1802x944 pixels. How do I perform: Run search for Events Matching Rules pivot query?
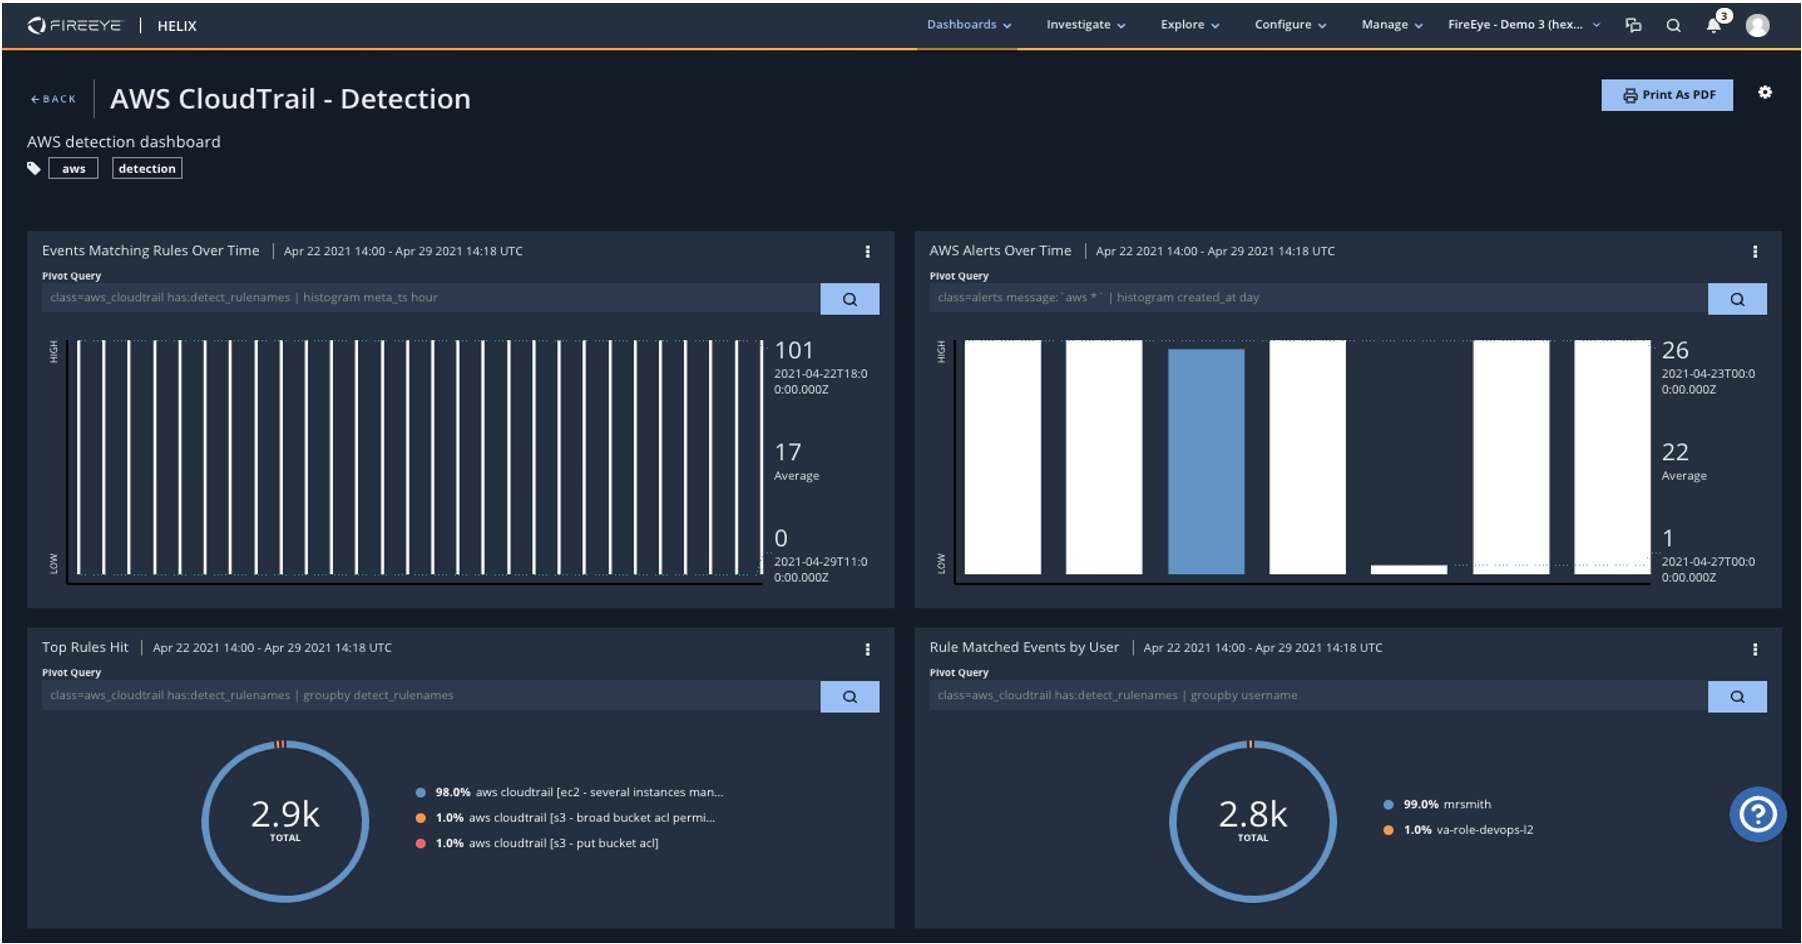pyautogui.click(x=850, y=299)
